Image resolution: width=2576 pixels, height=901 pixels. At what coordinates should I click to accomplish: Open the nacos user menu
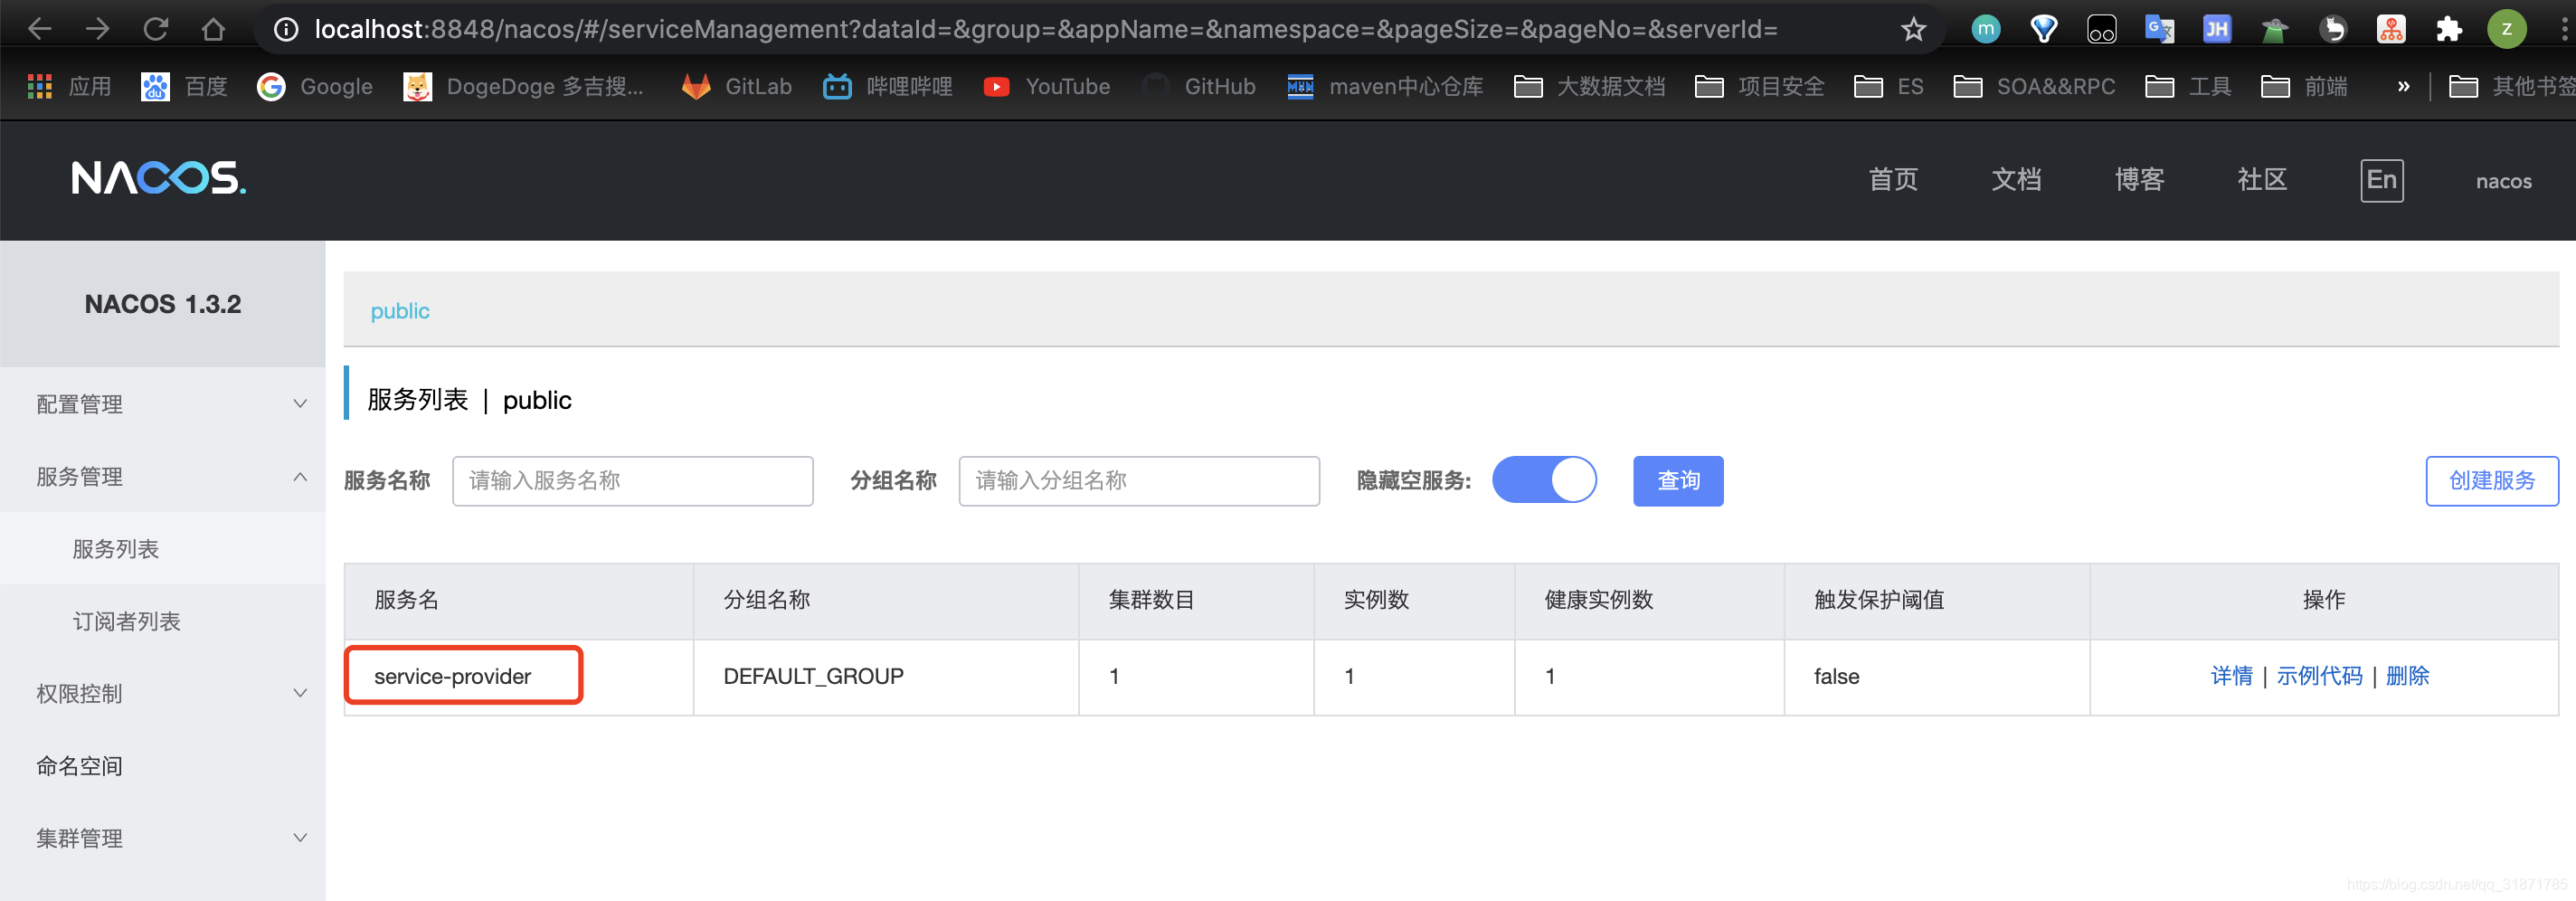pyautogui.click(x=2503, y=181)
